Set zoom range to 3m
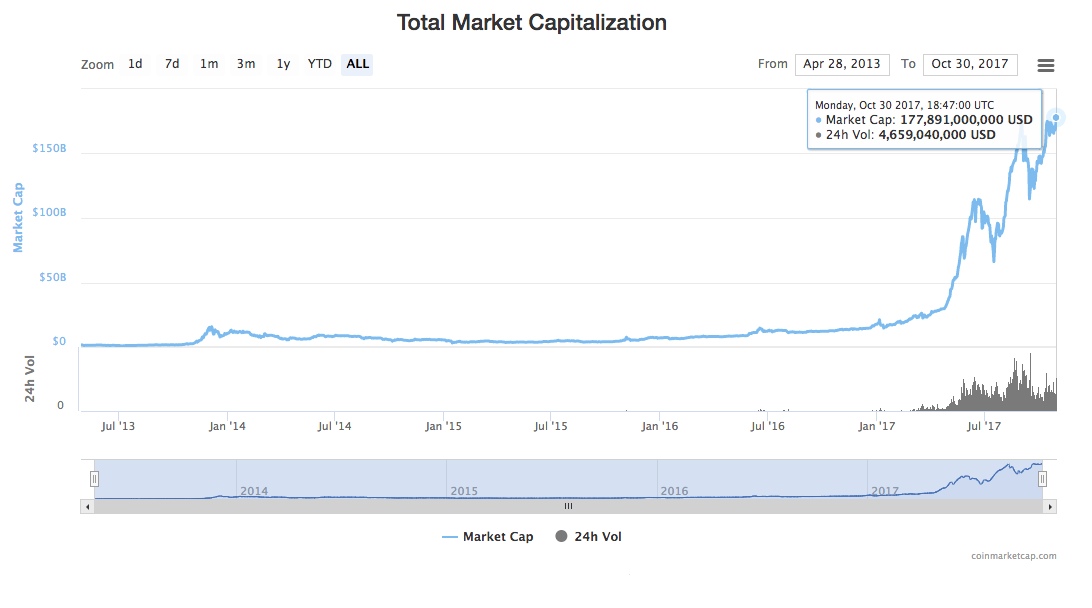 tap(246, 64)
